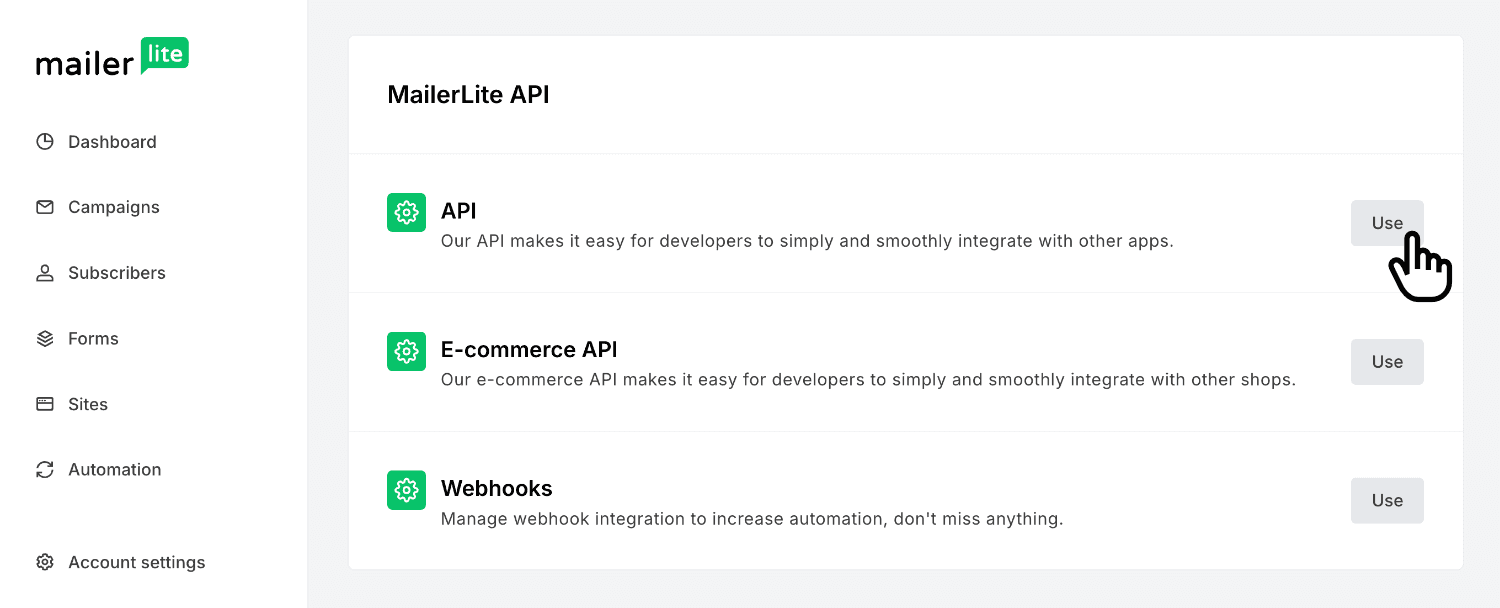The image size is (1500, 608).
Task: Open Subscribers in the sidebar
Action: 101,273
